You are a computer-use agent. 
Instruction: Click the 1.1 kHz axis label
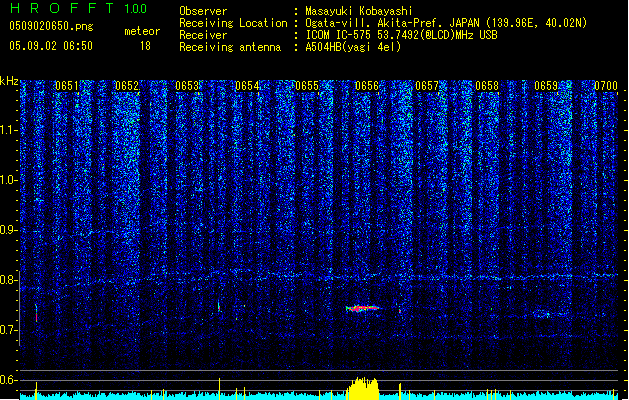pyautogui.click(x=8, y=130)
